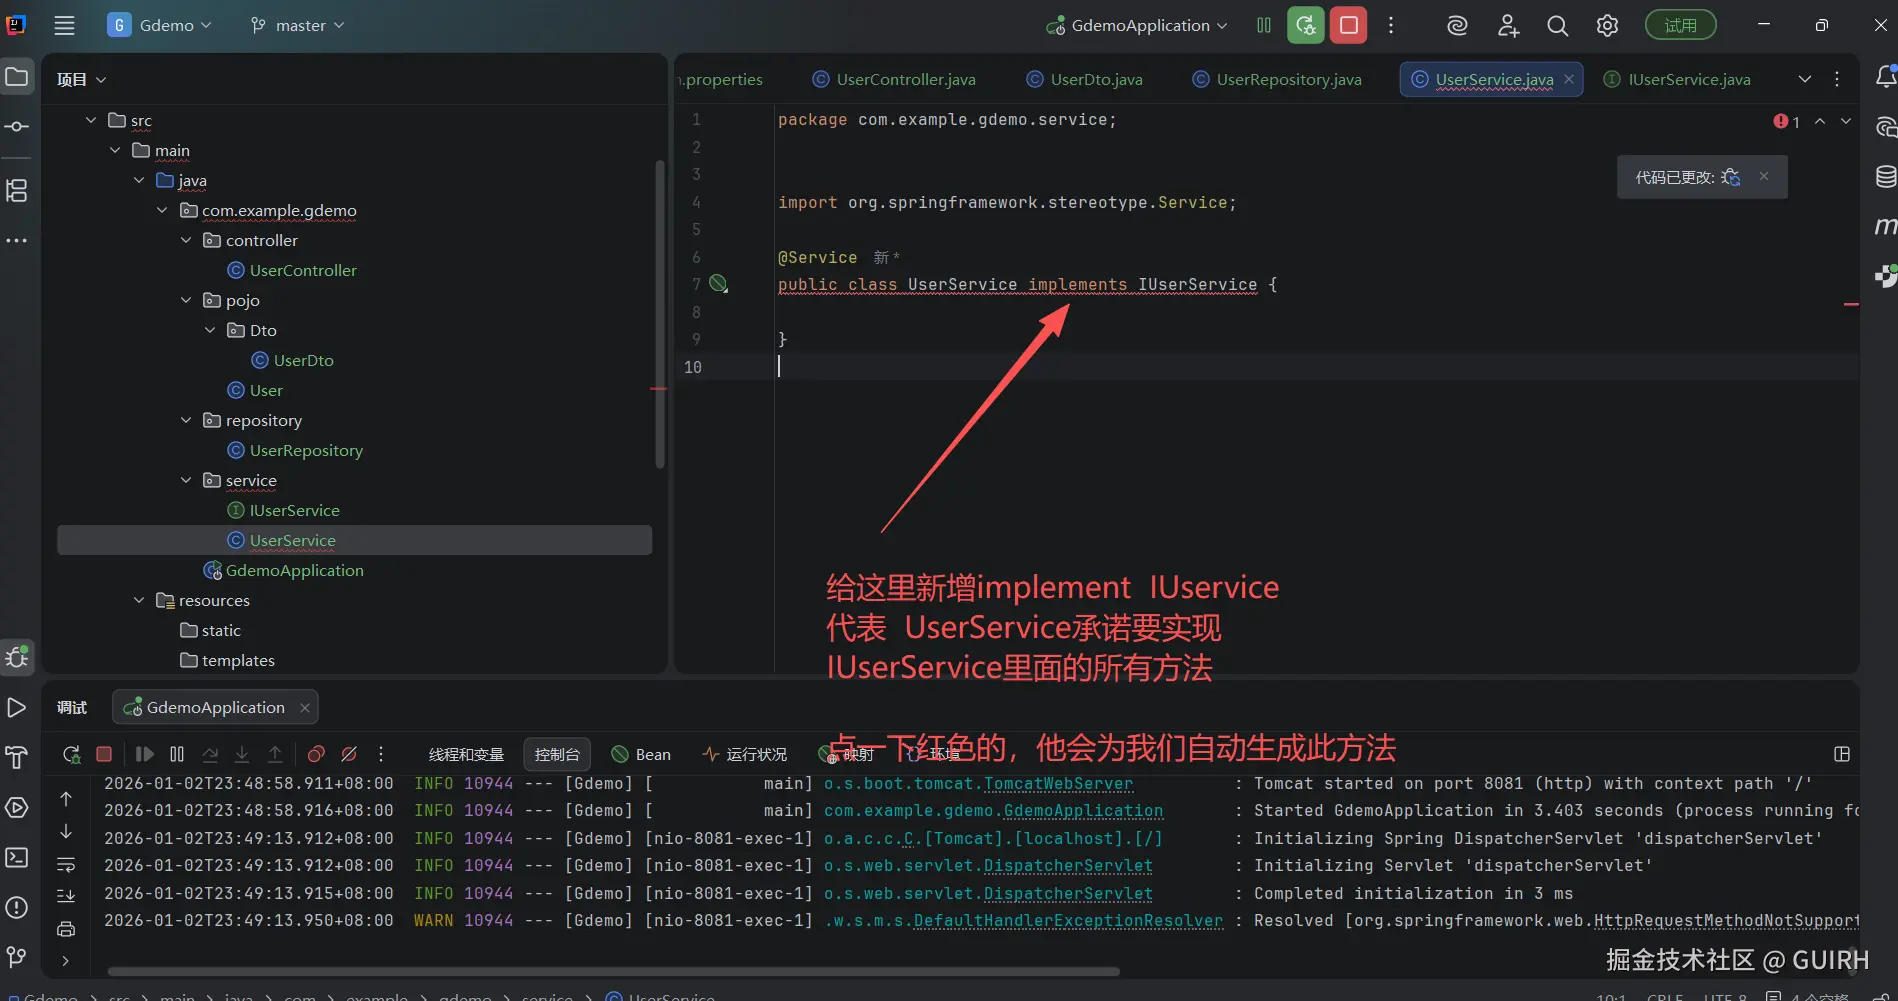Image resolution: width=1898 pixels, height=1001 pixels.
Task: Close the UserService.java editor tab
Action: point(1569,79)
